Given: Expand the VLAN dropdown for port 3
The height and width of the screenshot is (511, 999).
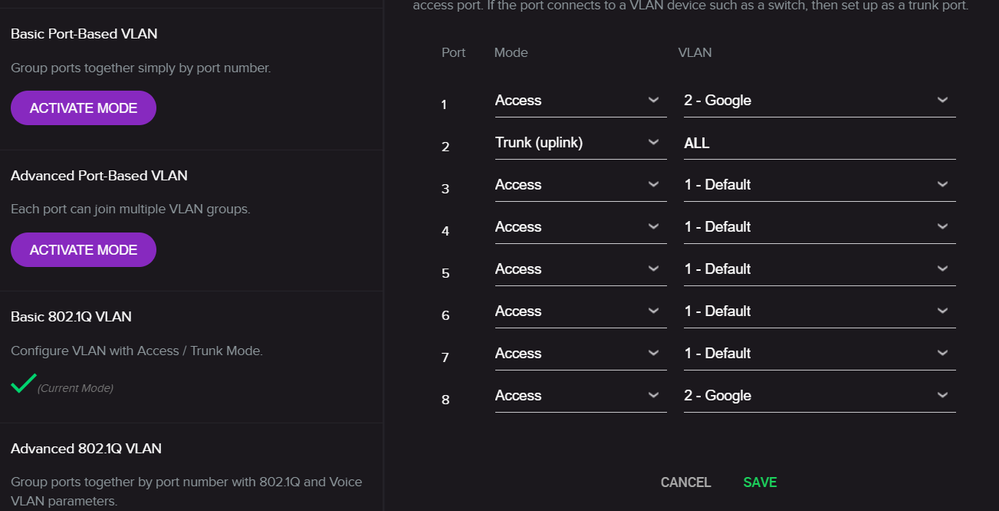Looking at the screenshot, I should point(819,185).
